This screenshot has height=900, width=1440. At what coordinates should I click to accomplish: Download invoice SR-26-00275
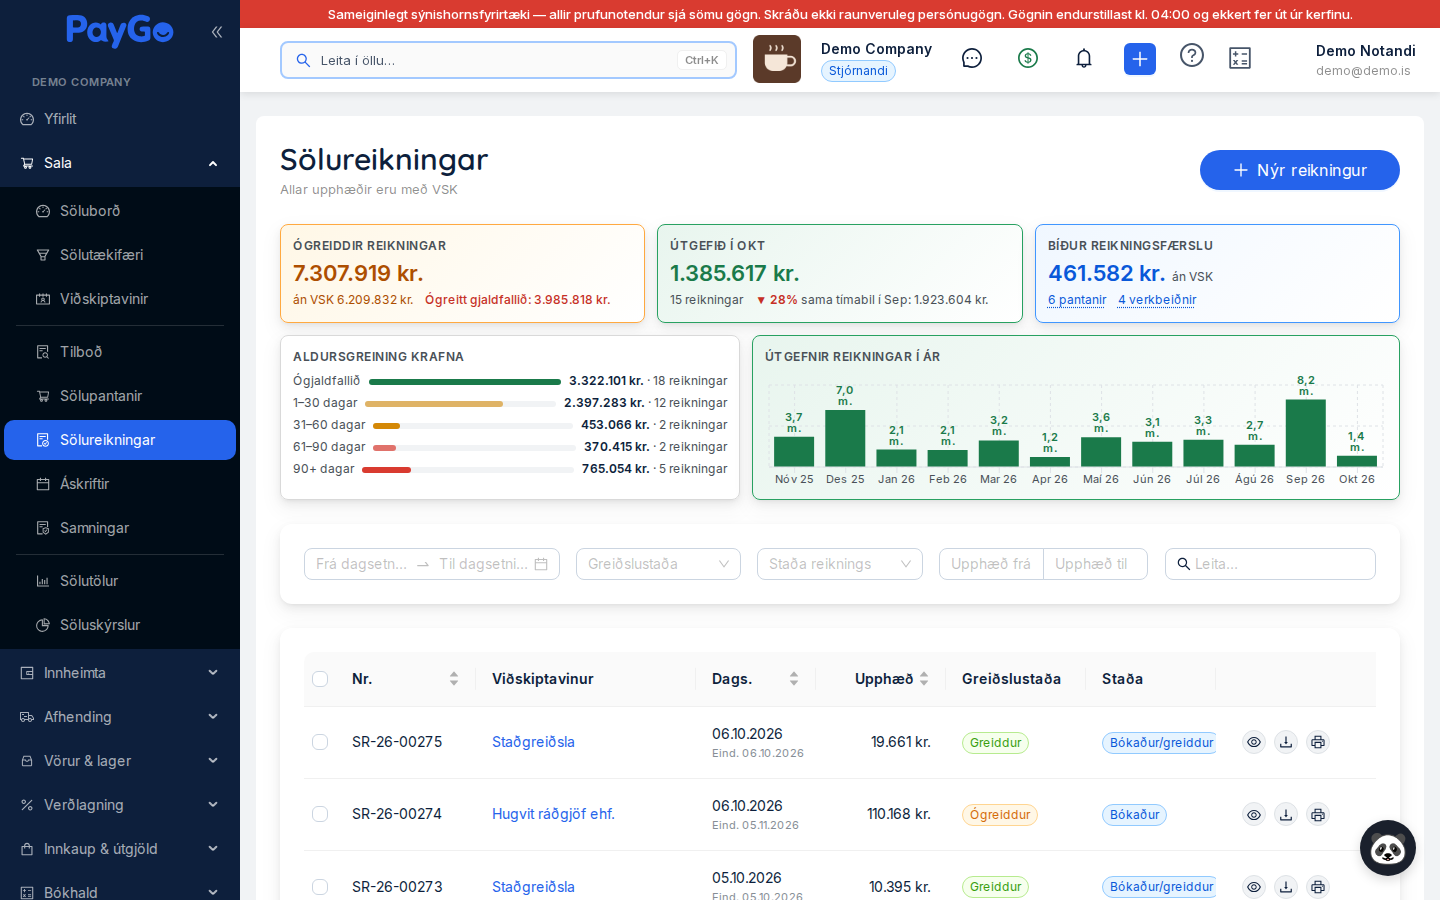(1286, 742)
